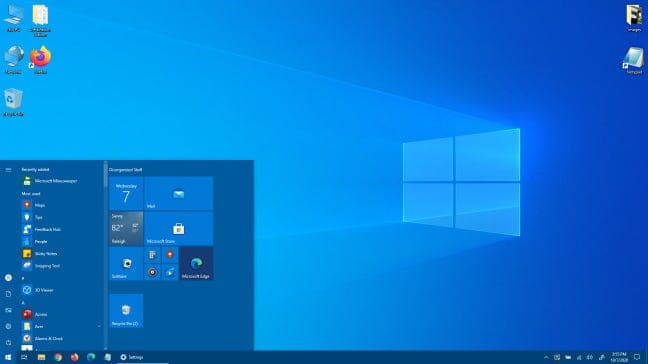Viewport: 648px width, 364px height.
Task: Launch the Microsoft Edge tile
Action: pos(196,264)
